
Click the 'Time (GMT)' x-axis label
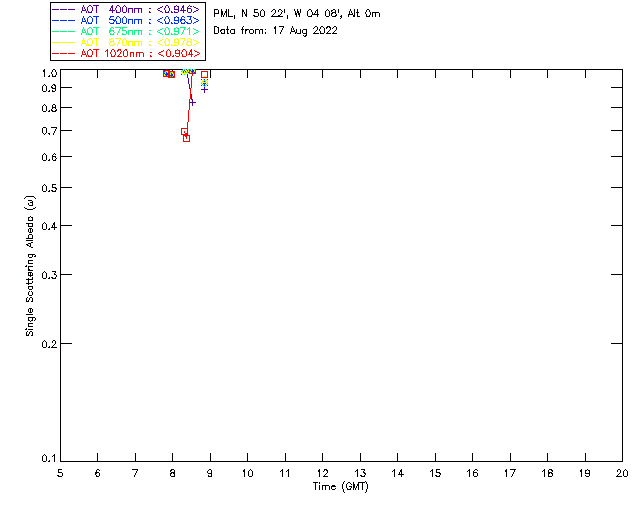click(340, 486)
